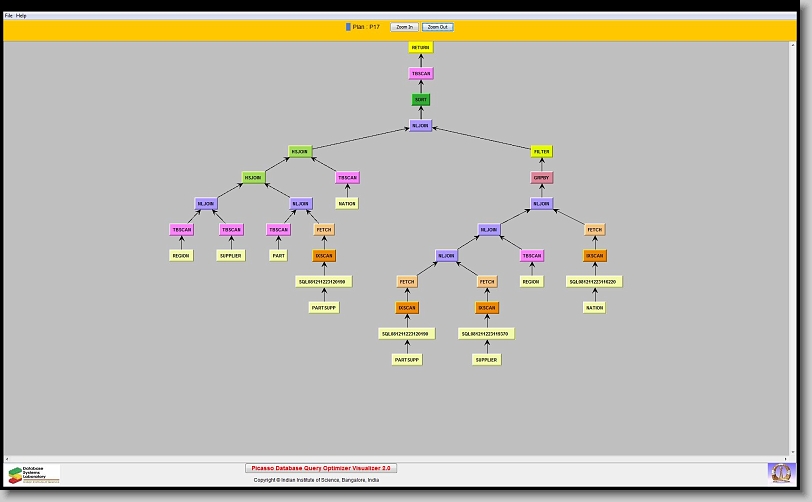Image resolution: width=812 pixels, height=502 pixels.
Task: Select the Plan P17 label
Action: pyautogui.click(x=366, y=27)
